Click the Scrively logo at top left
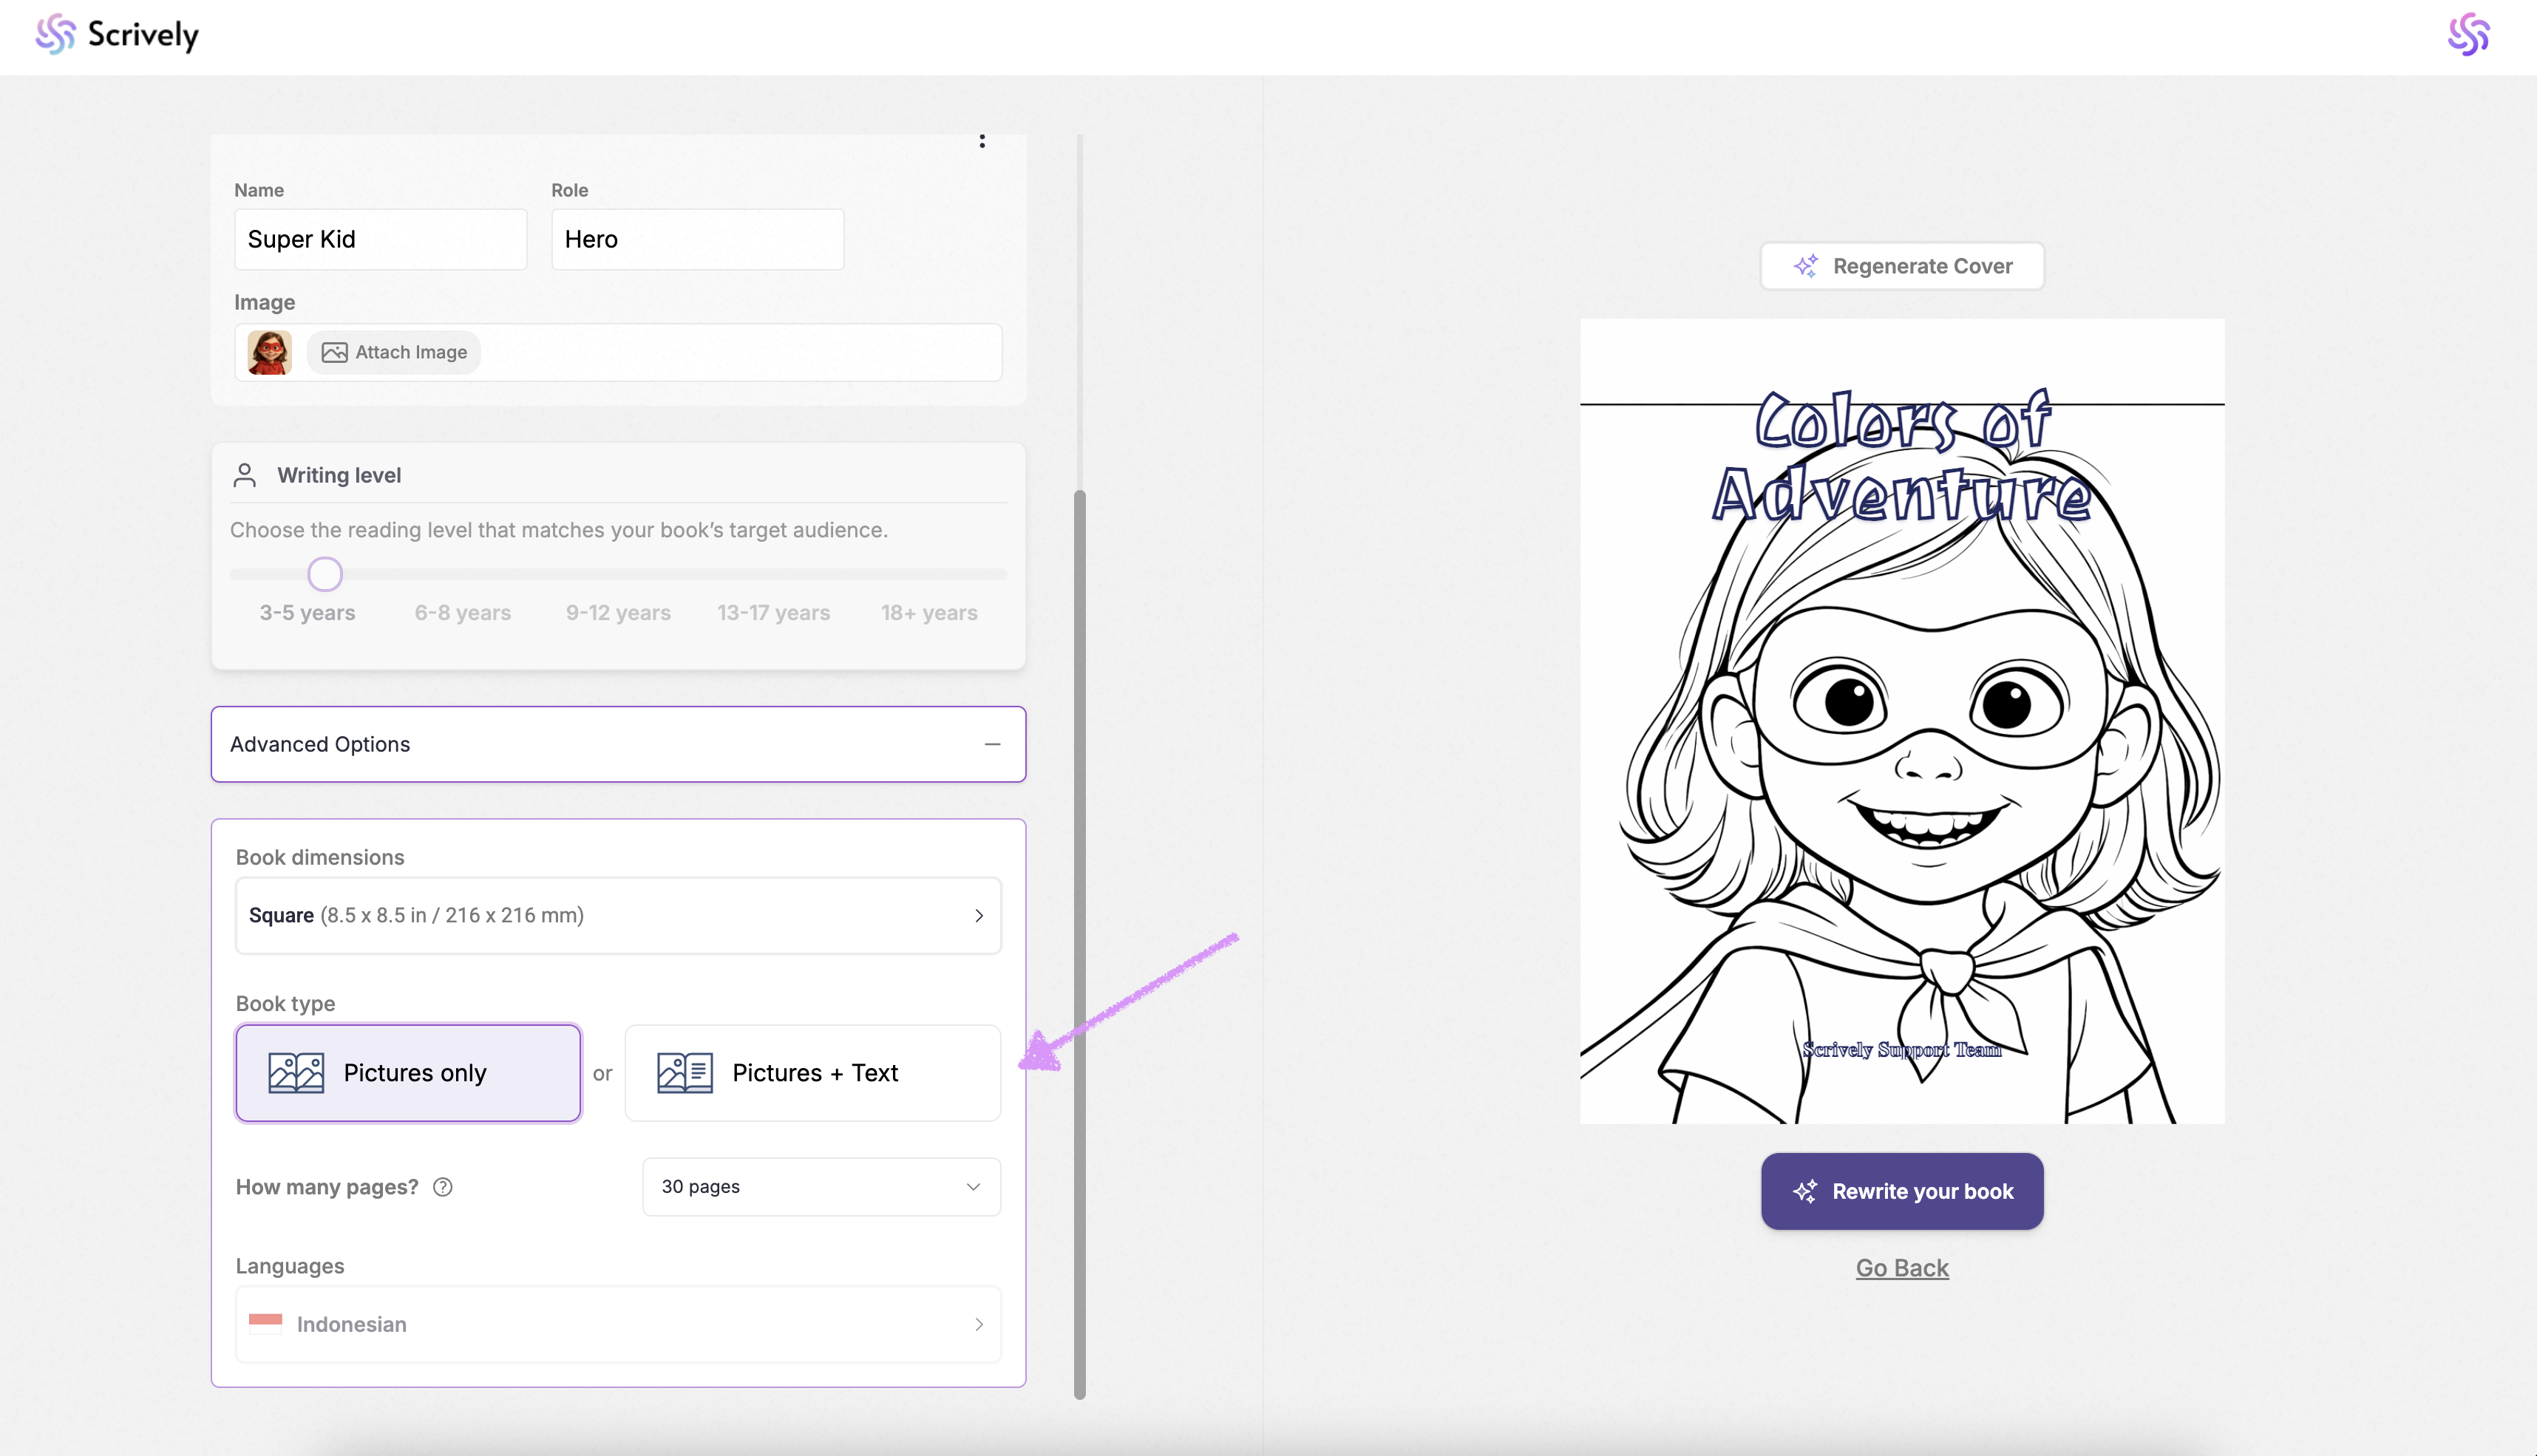This screenshot has height=1456, width=2537. tap(117, 35)
